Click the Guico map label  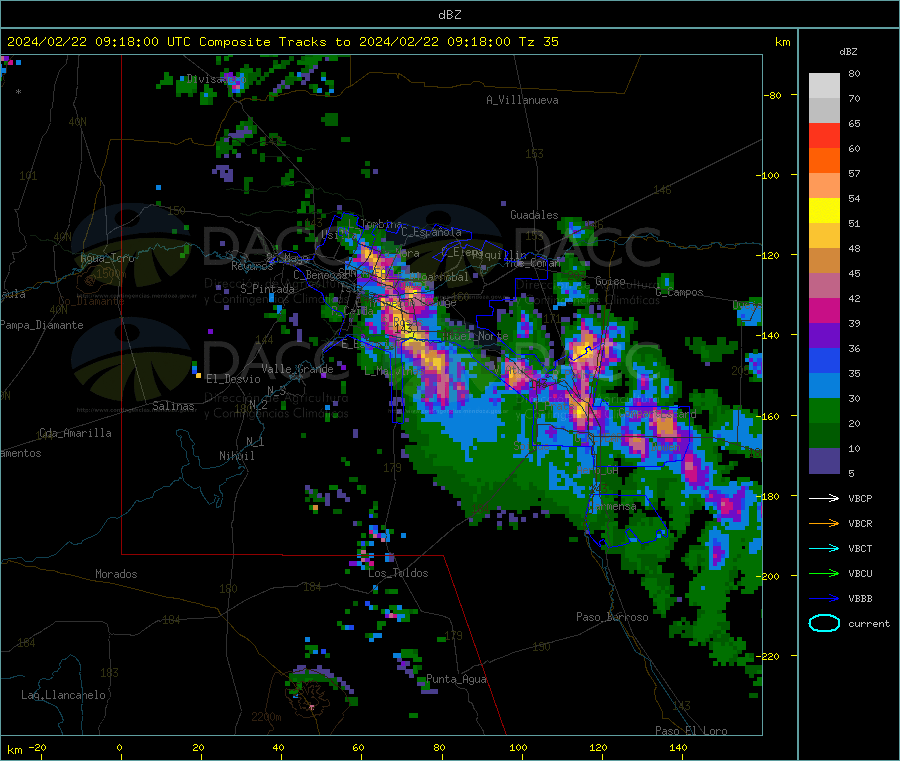pos(610,281)
